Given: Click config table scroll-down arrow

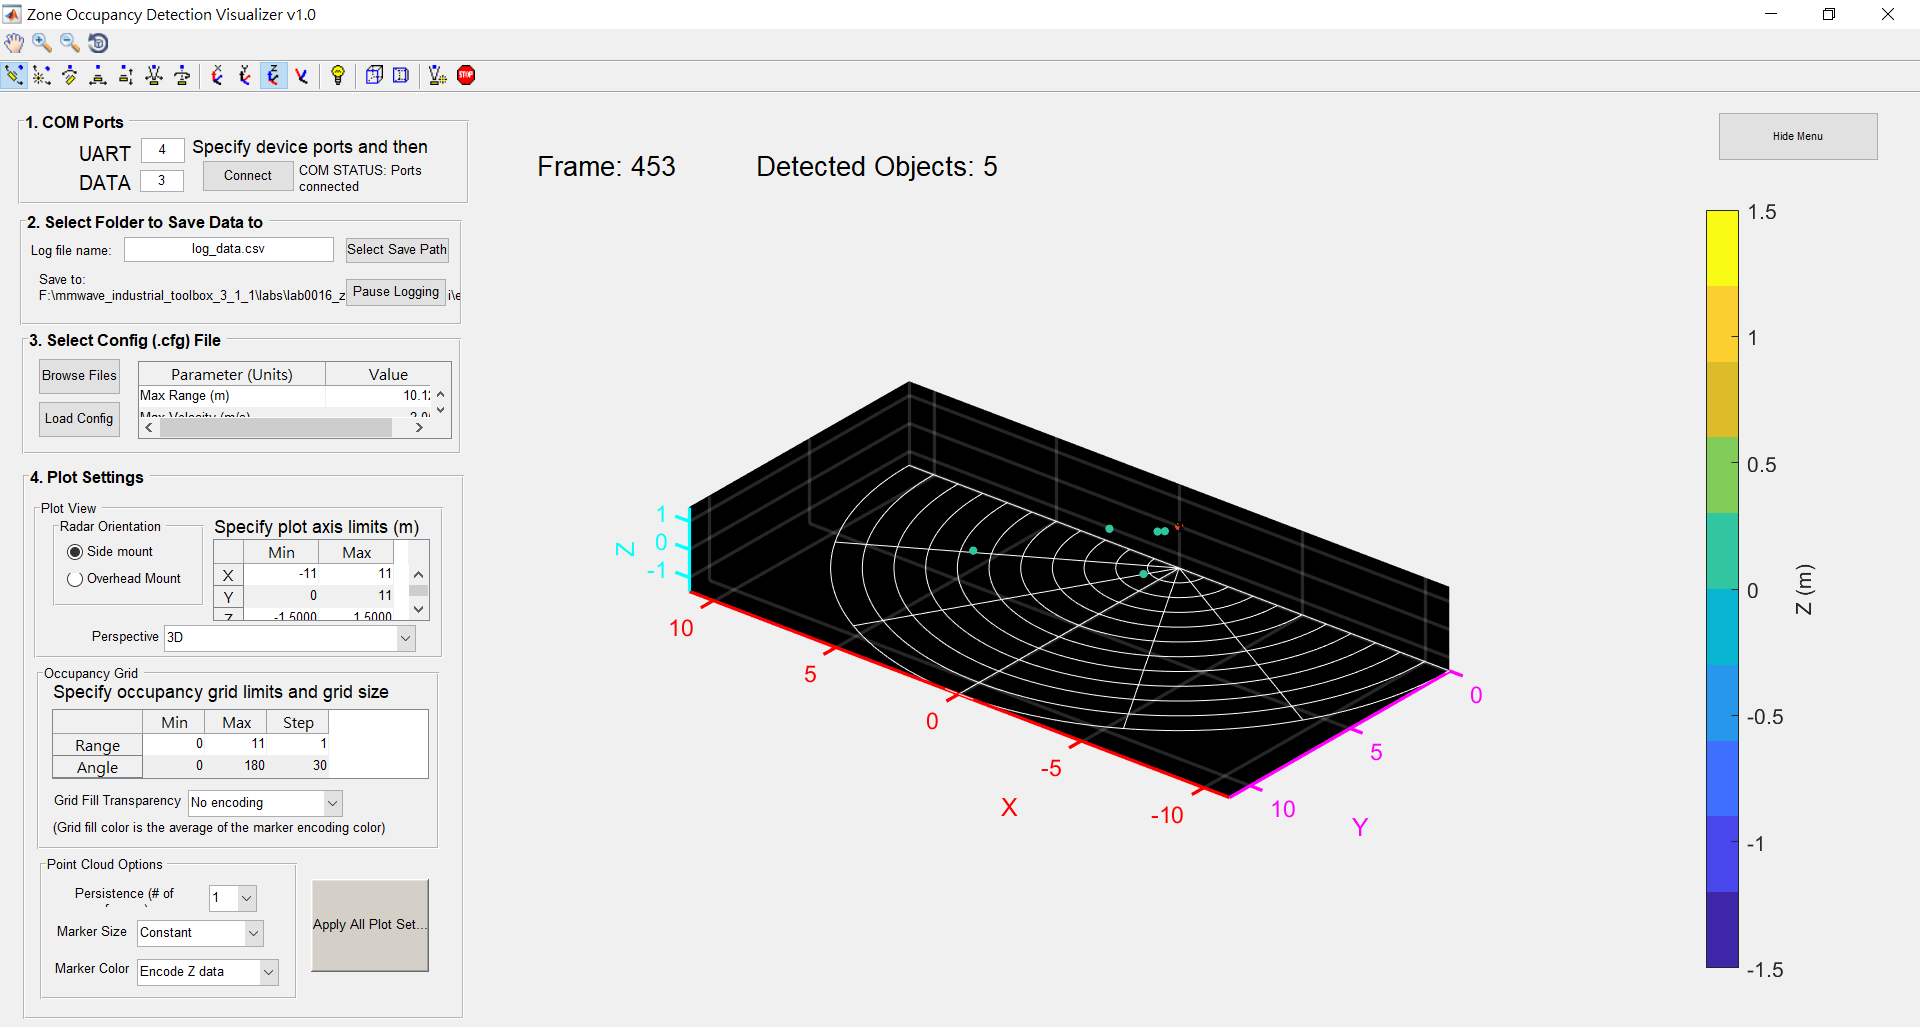Looking at the screenshot, I should (440, 410).
